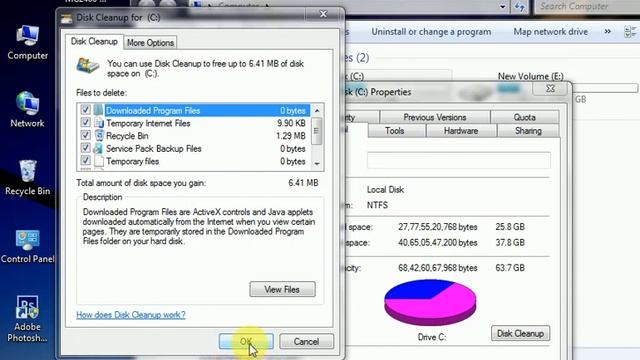Switch to the More Options tab

(150, 42)
